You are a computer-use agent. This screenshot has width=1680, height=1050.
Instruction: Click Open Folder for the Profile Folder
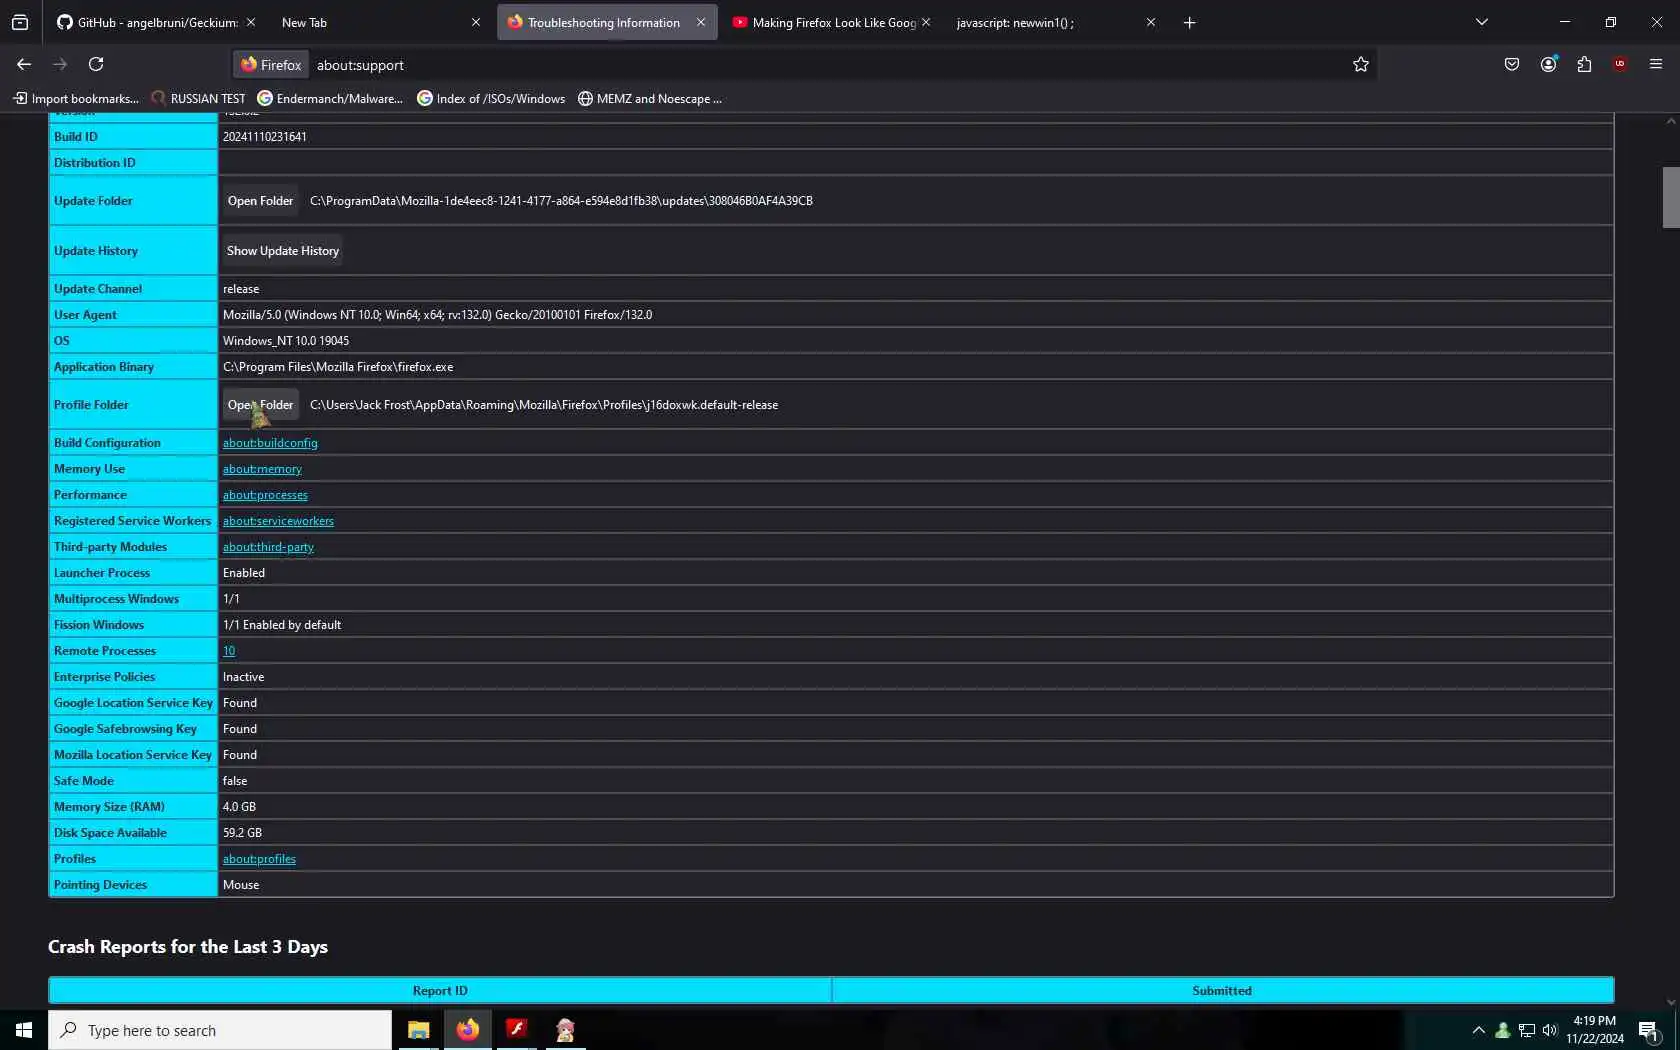pyautogui.click(x=260, y=405)
